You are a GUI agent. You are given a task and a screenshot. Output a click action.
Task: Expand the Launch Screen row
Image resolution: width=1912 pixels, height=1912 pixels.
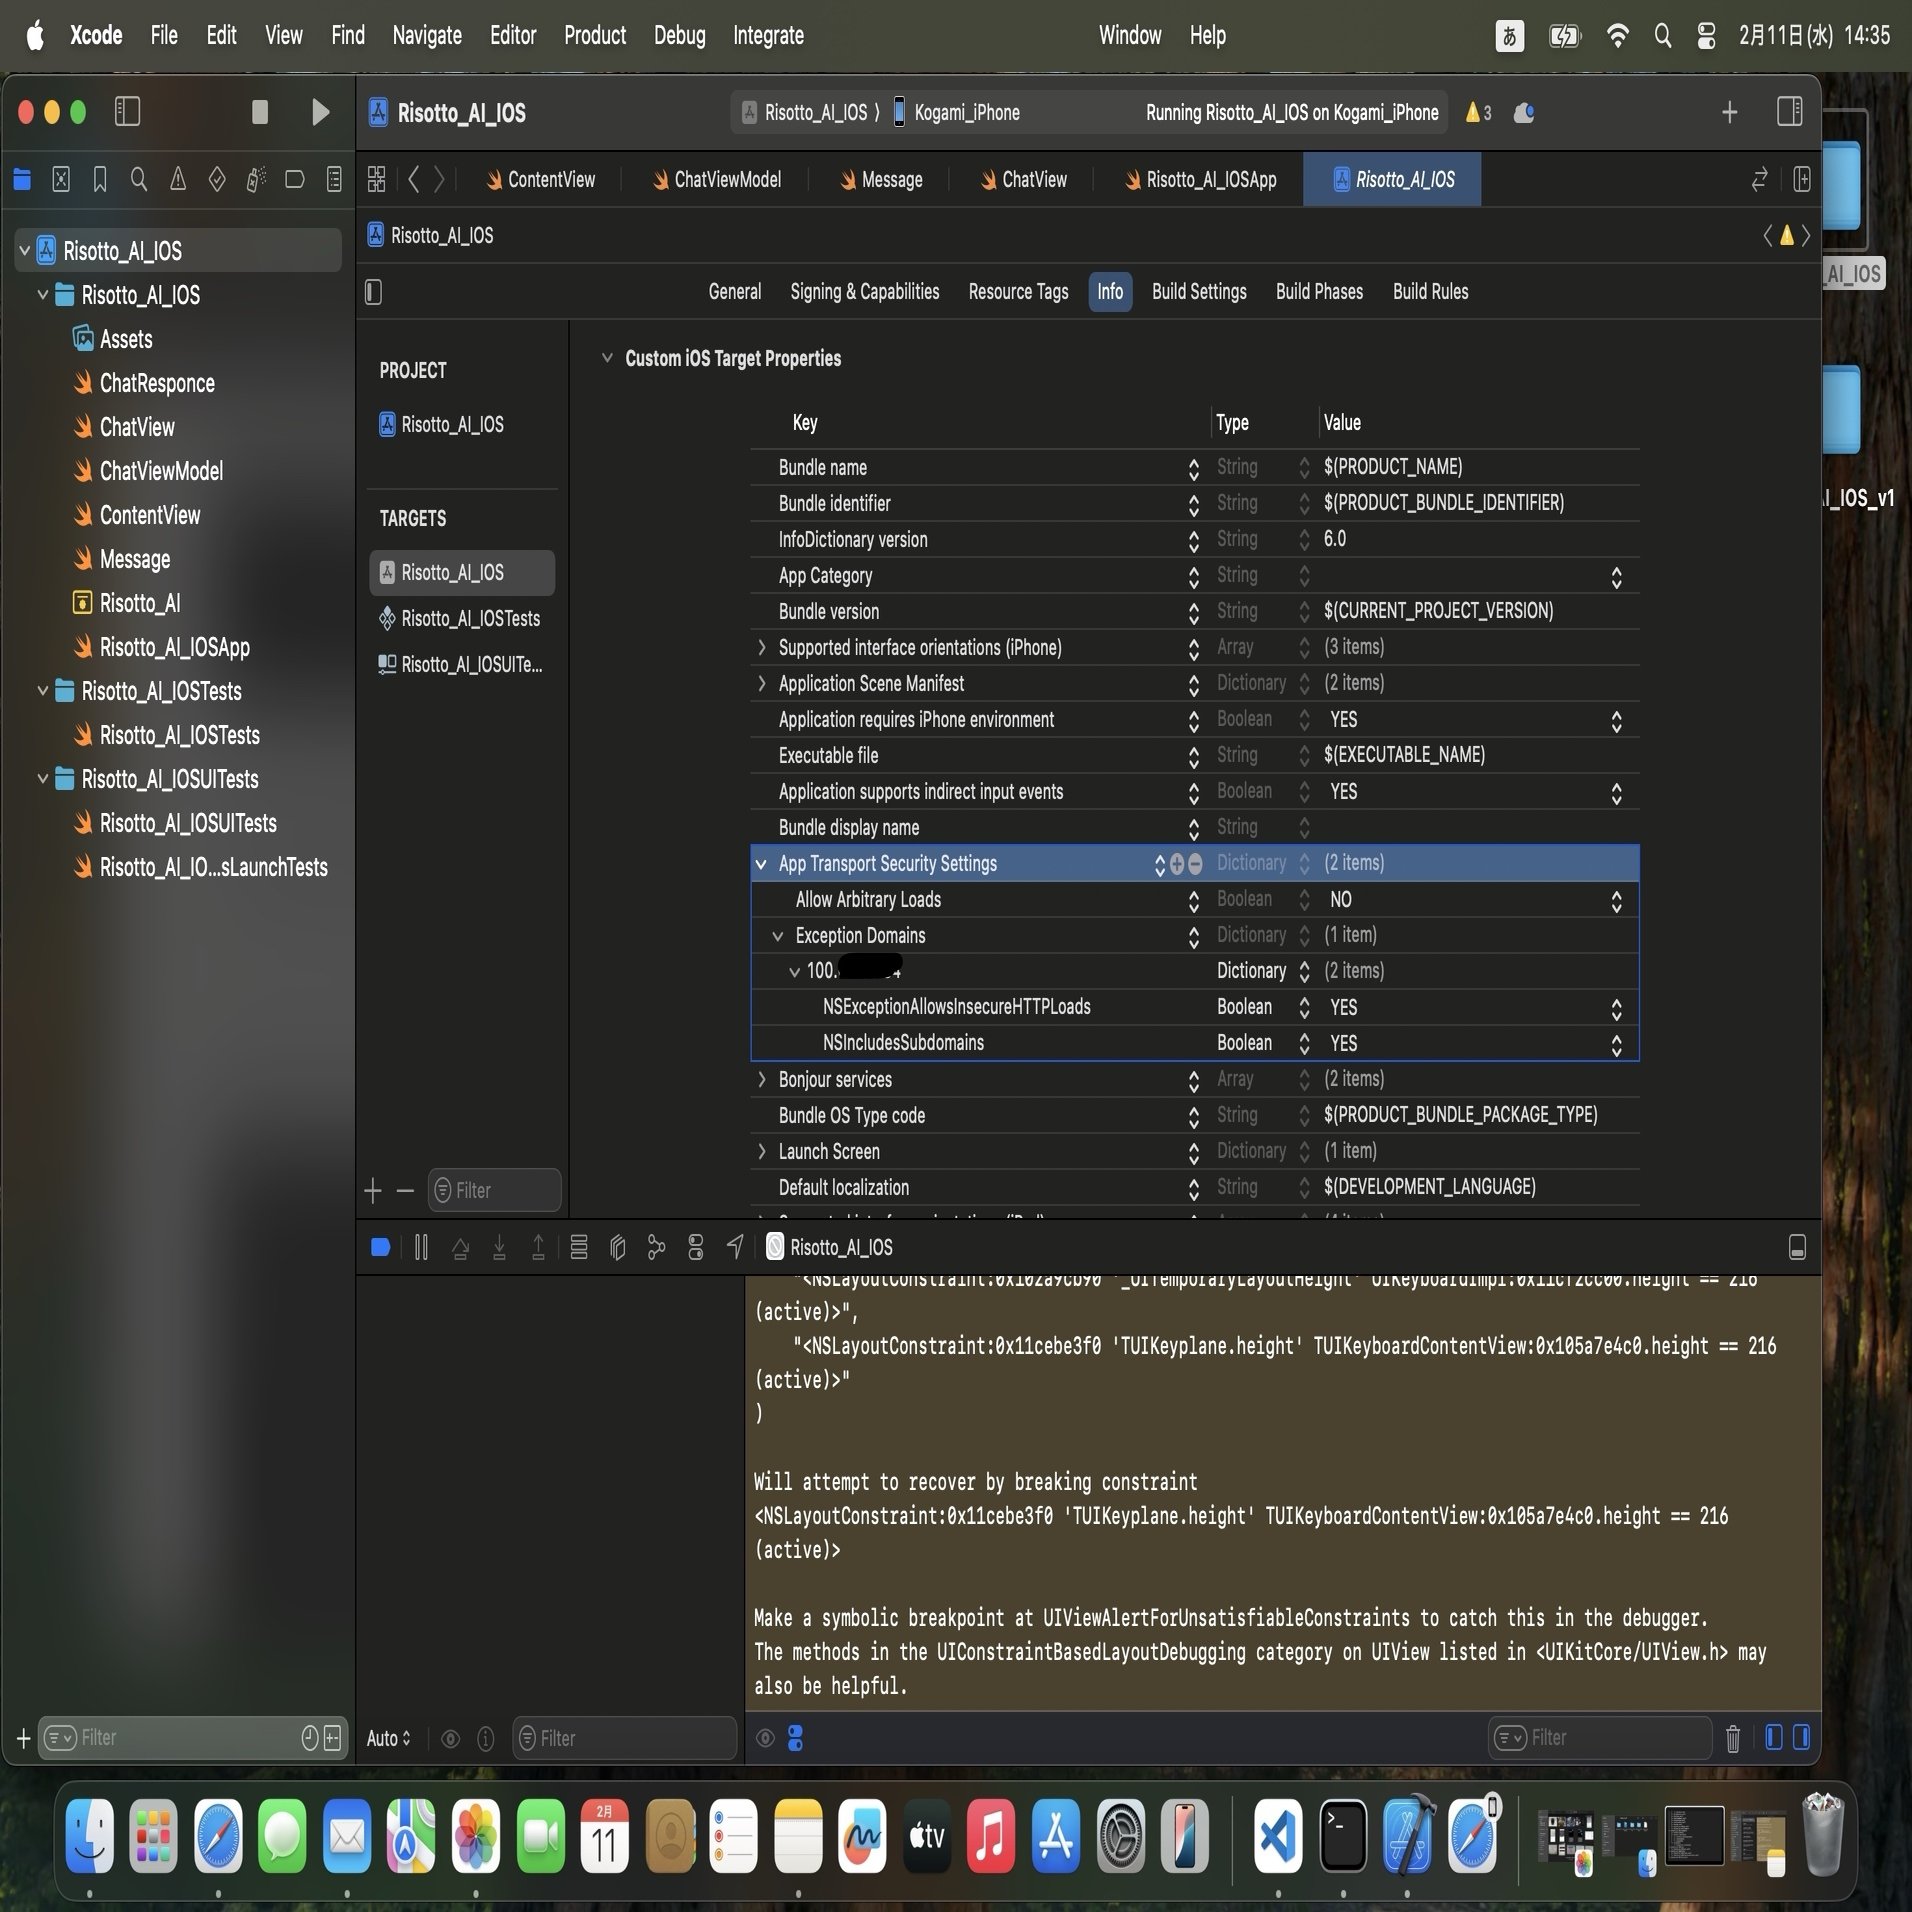(x=762, y=1151)
